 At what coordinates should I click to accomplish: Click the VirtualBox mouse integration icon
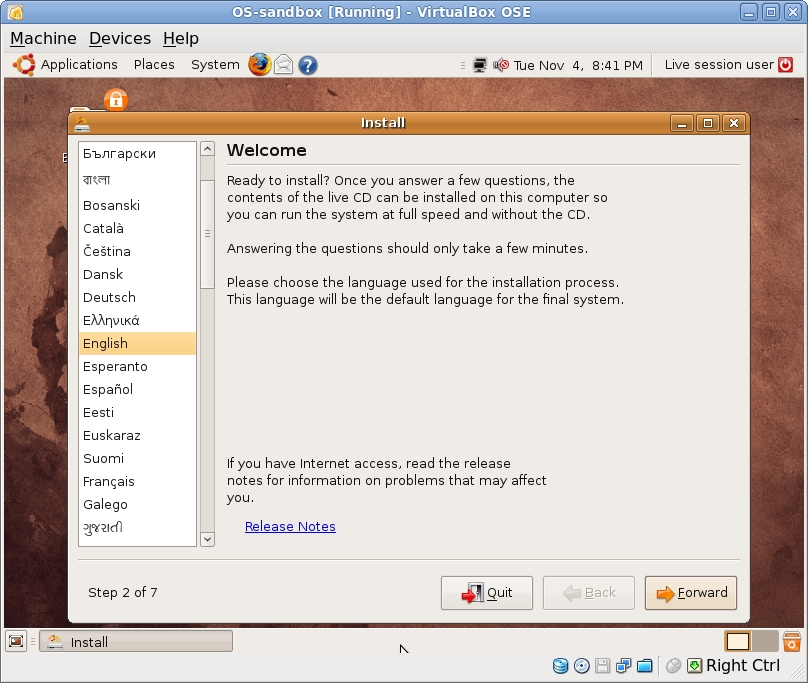[x=673, y=666]
